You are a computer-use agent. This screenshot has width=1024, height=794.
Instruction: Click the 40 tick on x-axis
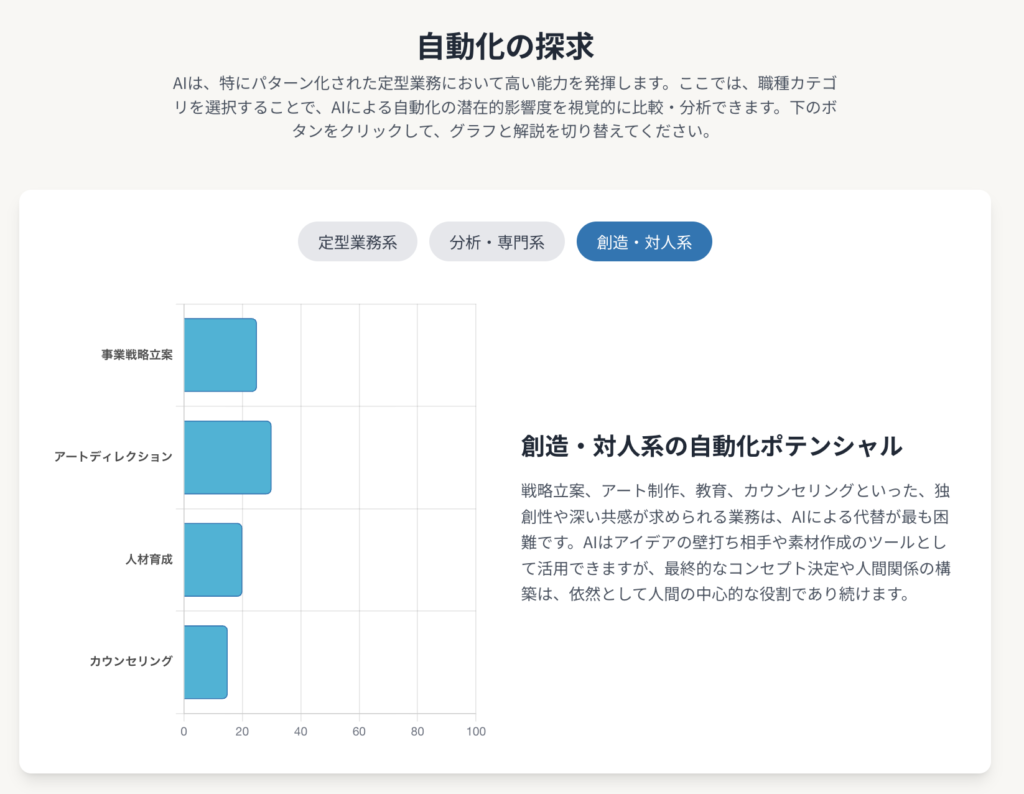(x=301, y=732)
